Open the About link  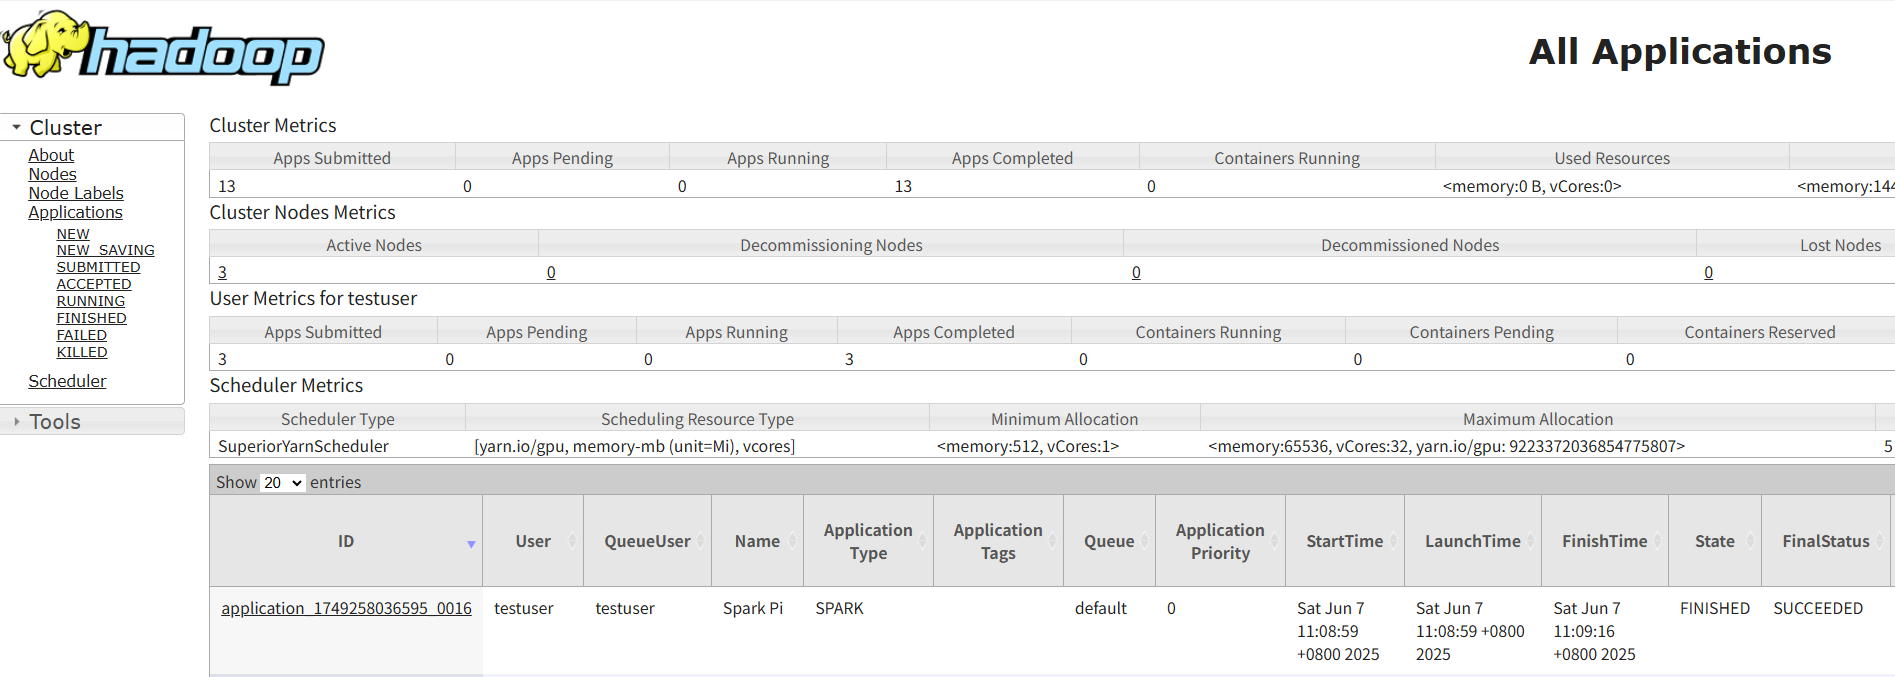(x=51, y=155)
